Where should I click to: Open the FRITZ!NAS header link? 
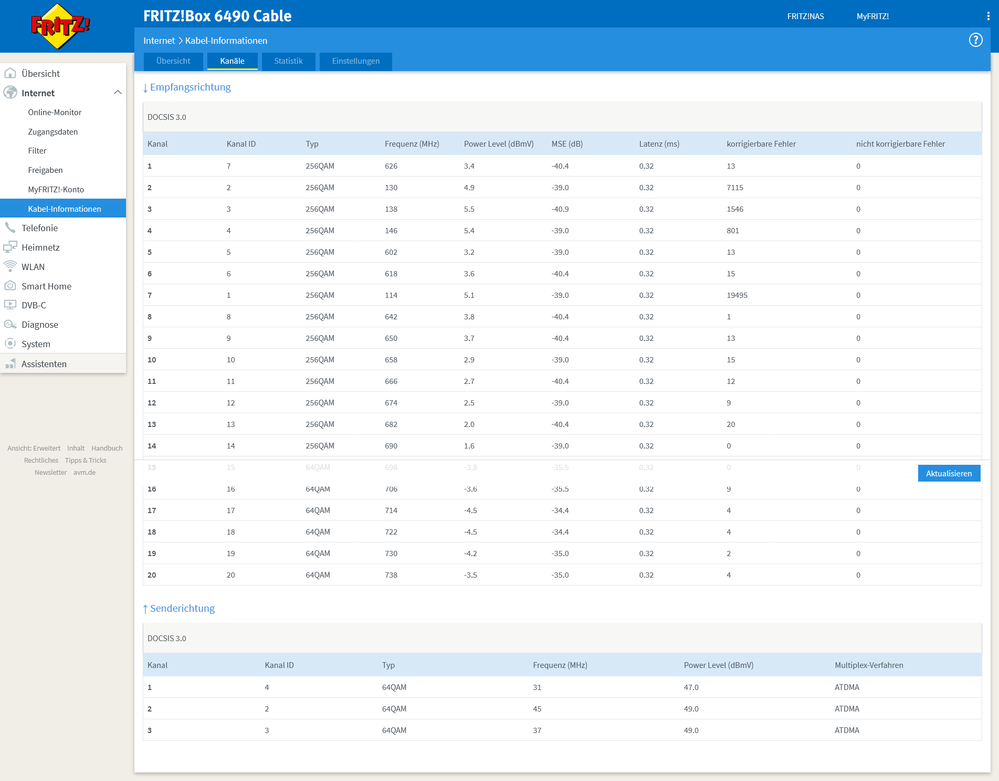click(x=805, y=16)
